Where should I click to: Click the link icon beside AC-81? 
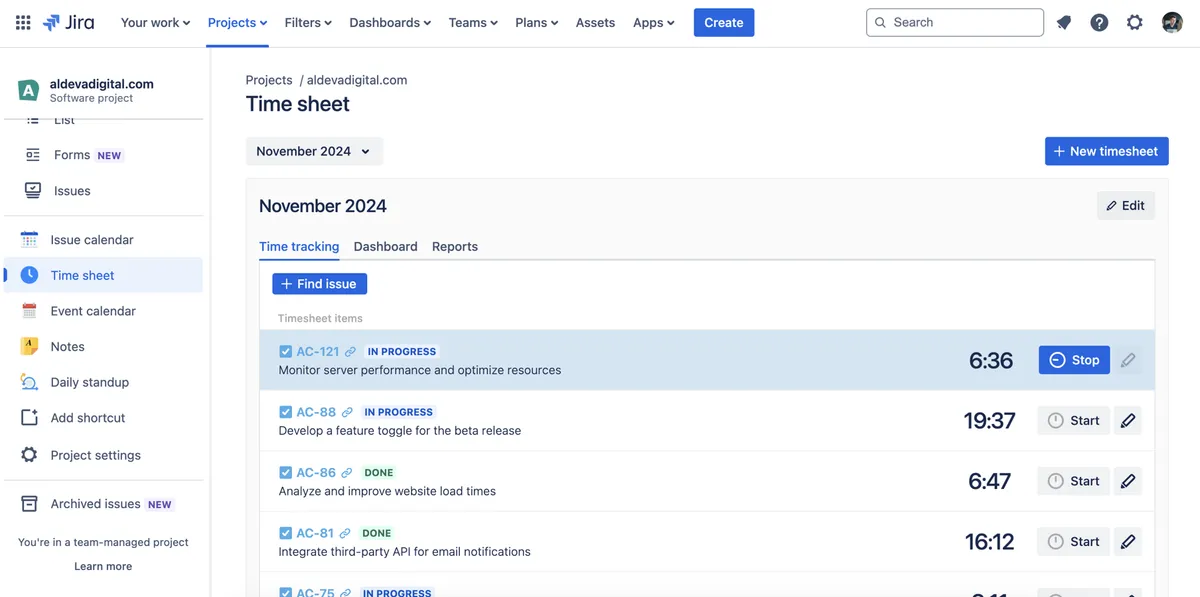pos(345,533)
